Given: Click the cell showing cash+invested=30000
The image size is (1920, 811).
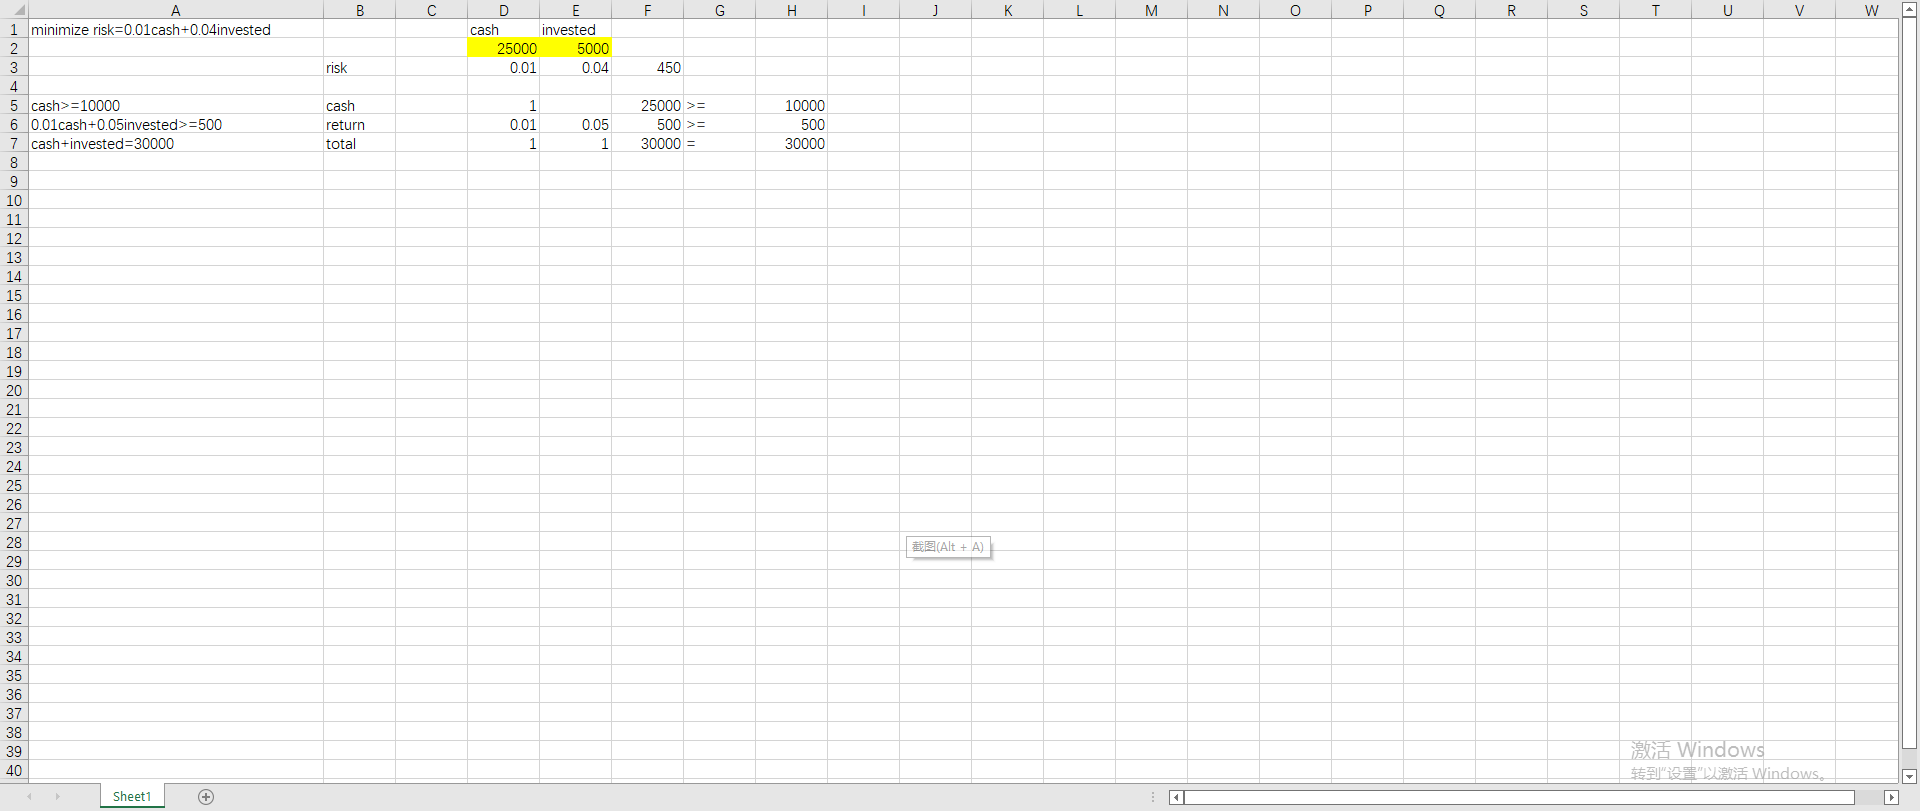Looking at the screenshot, I should [175, 143].
